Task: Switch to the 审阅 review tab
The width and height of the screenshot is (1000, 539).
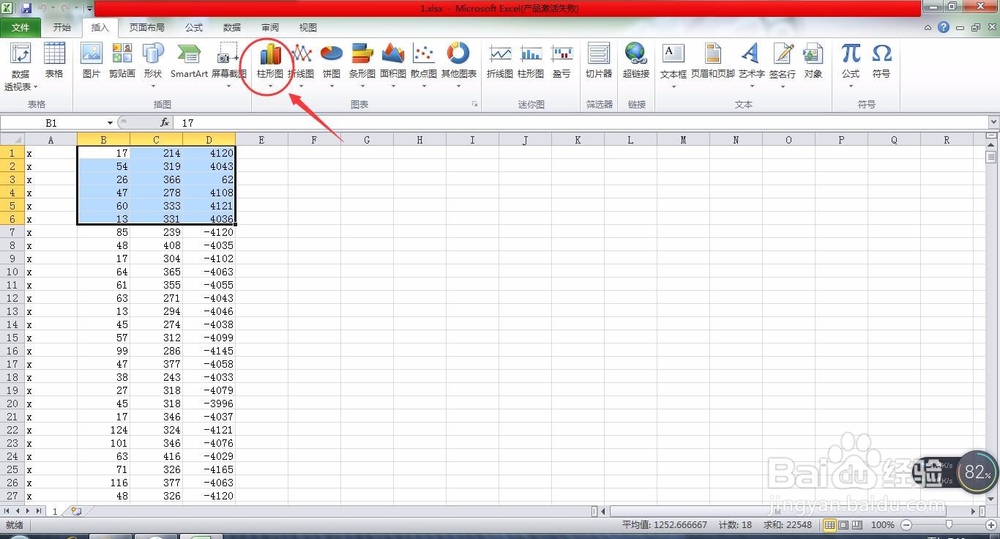Action: point(270,27)
